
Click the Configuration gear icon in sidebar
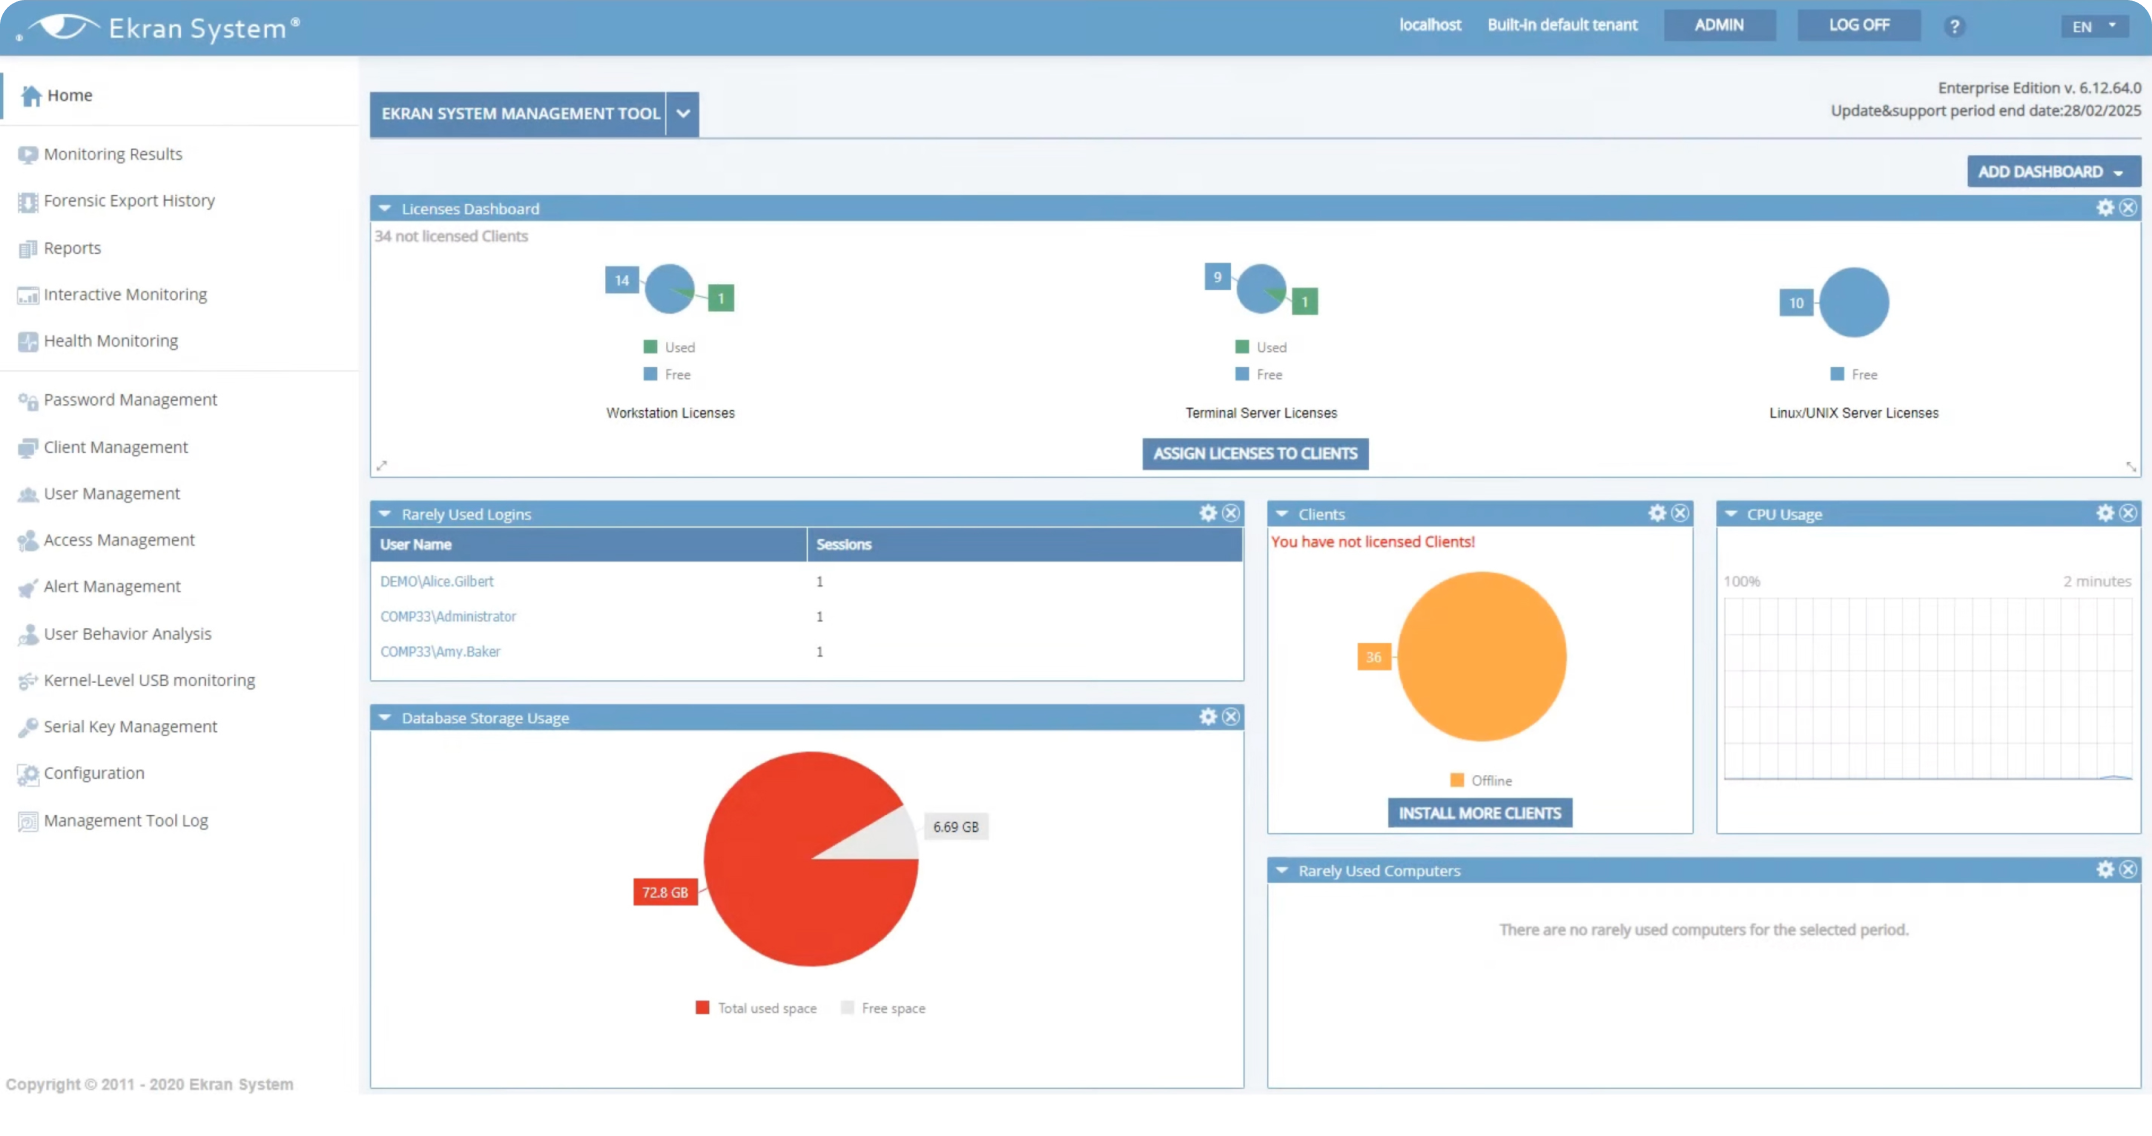point(28,774)
